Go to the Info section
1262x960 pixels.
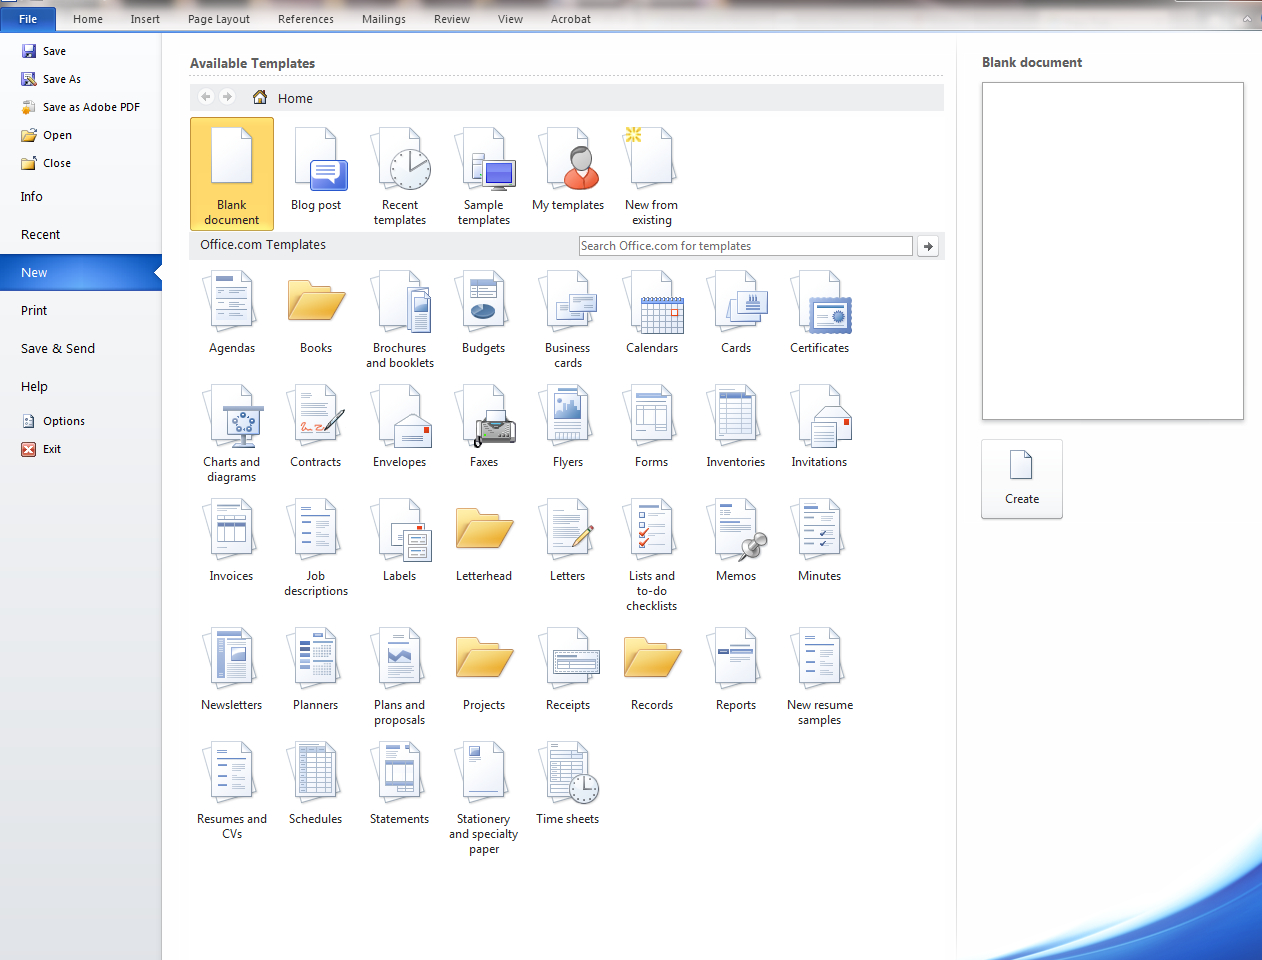31,196
